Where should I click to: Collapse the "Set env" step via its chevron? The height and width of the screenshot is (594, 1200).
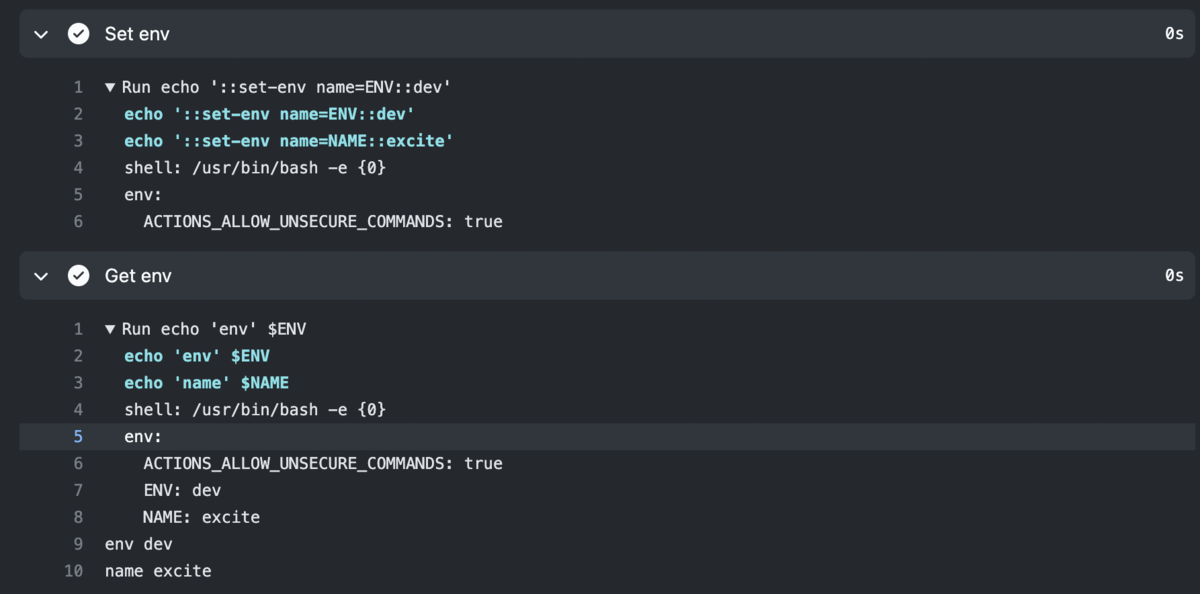pos(38,33)
